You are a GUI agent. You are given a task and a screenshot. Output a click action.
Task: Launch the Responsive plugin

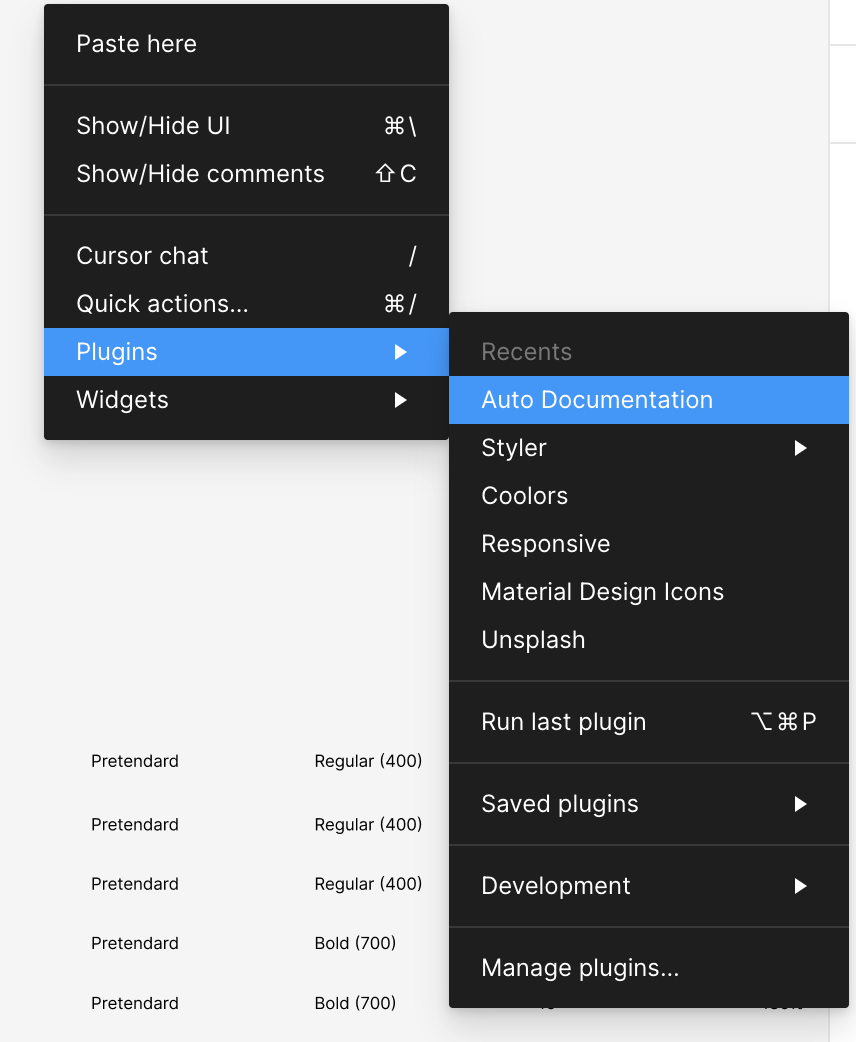pos(546,544)
